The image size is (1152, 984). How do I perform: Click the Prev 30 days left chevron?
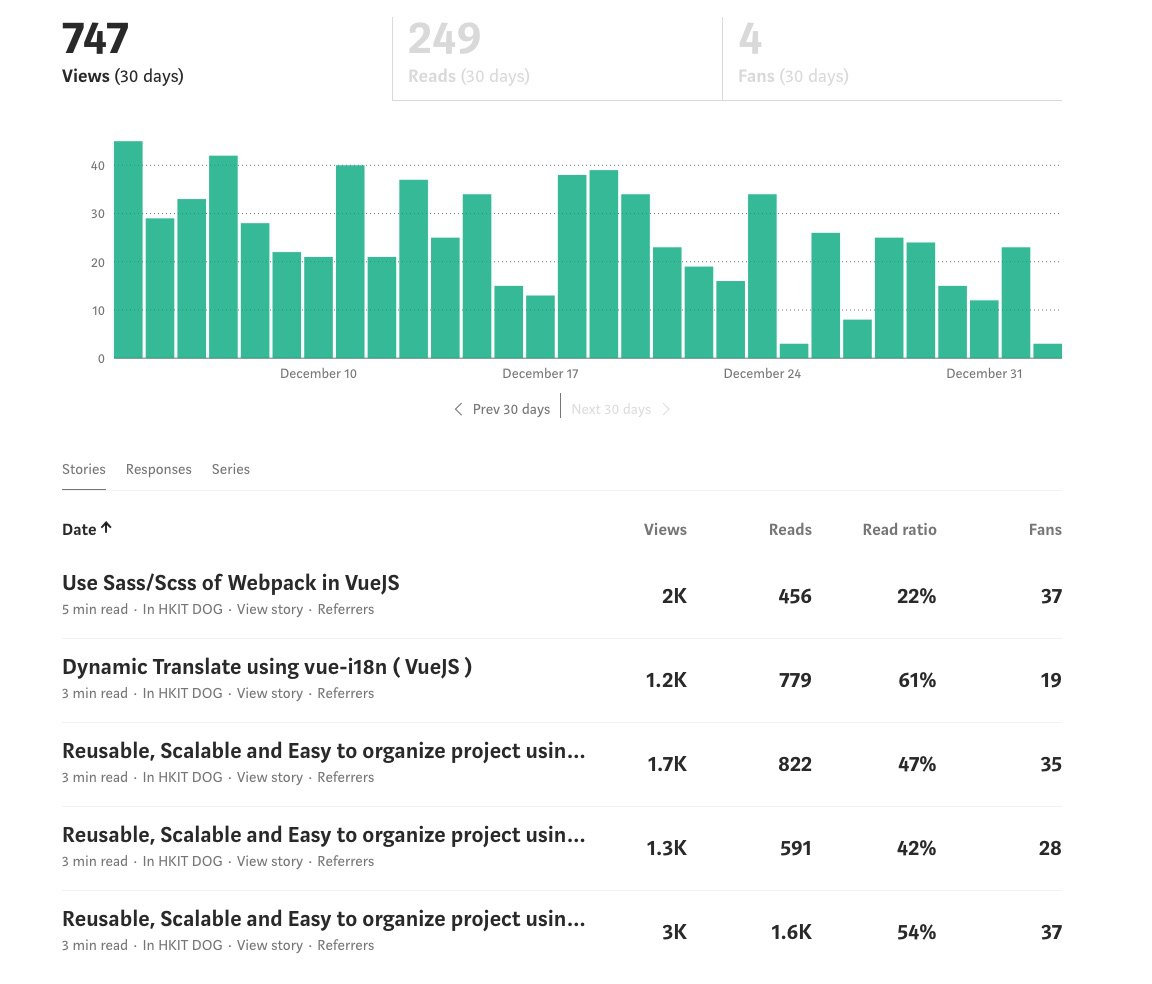458,409
